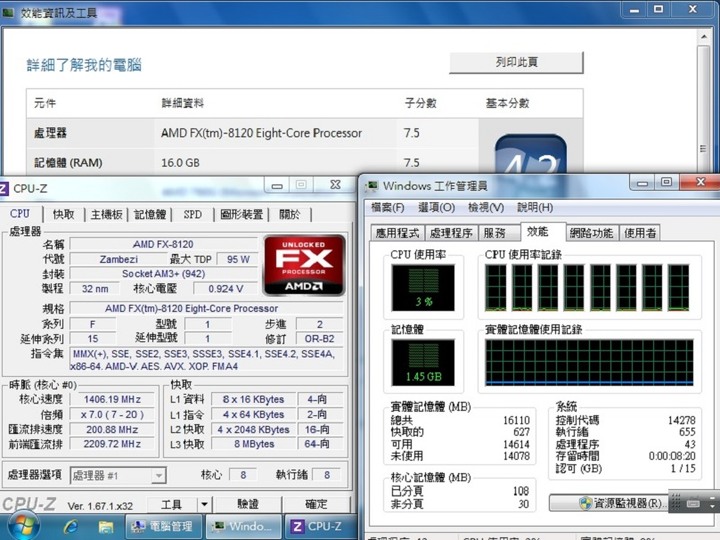Viewport: 720px width, 540px height.
Task: Click the 名稱 field AMD FX-8120
Action: (x=163, y=244)
